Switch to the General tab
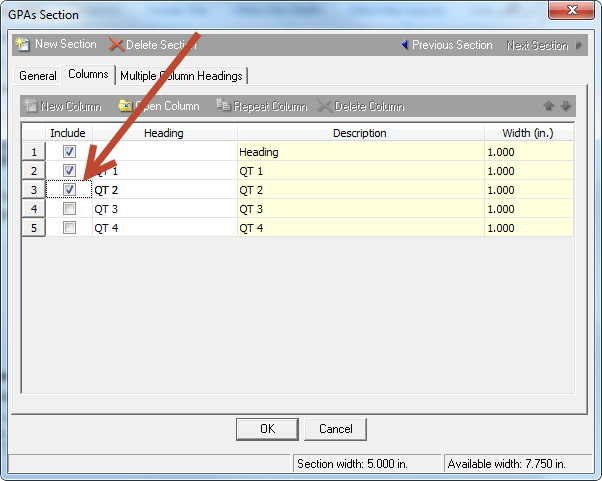Screen dimensions: 602x481 click(38, 76)
